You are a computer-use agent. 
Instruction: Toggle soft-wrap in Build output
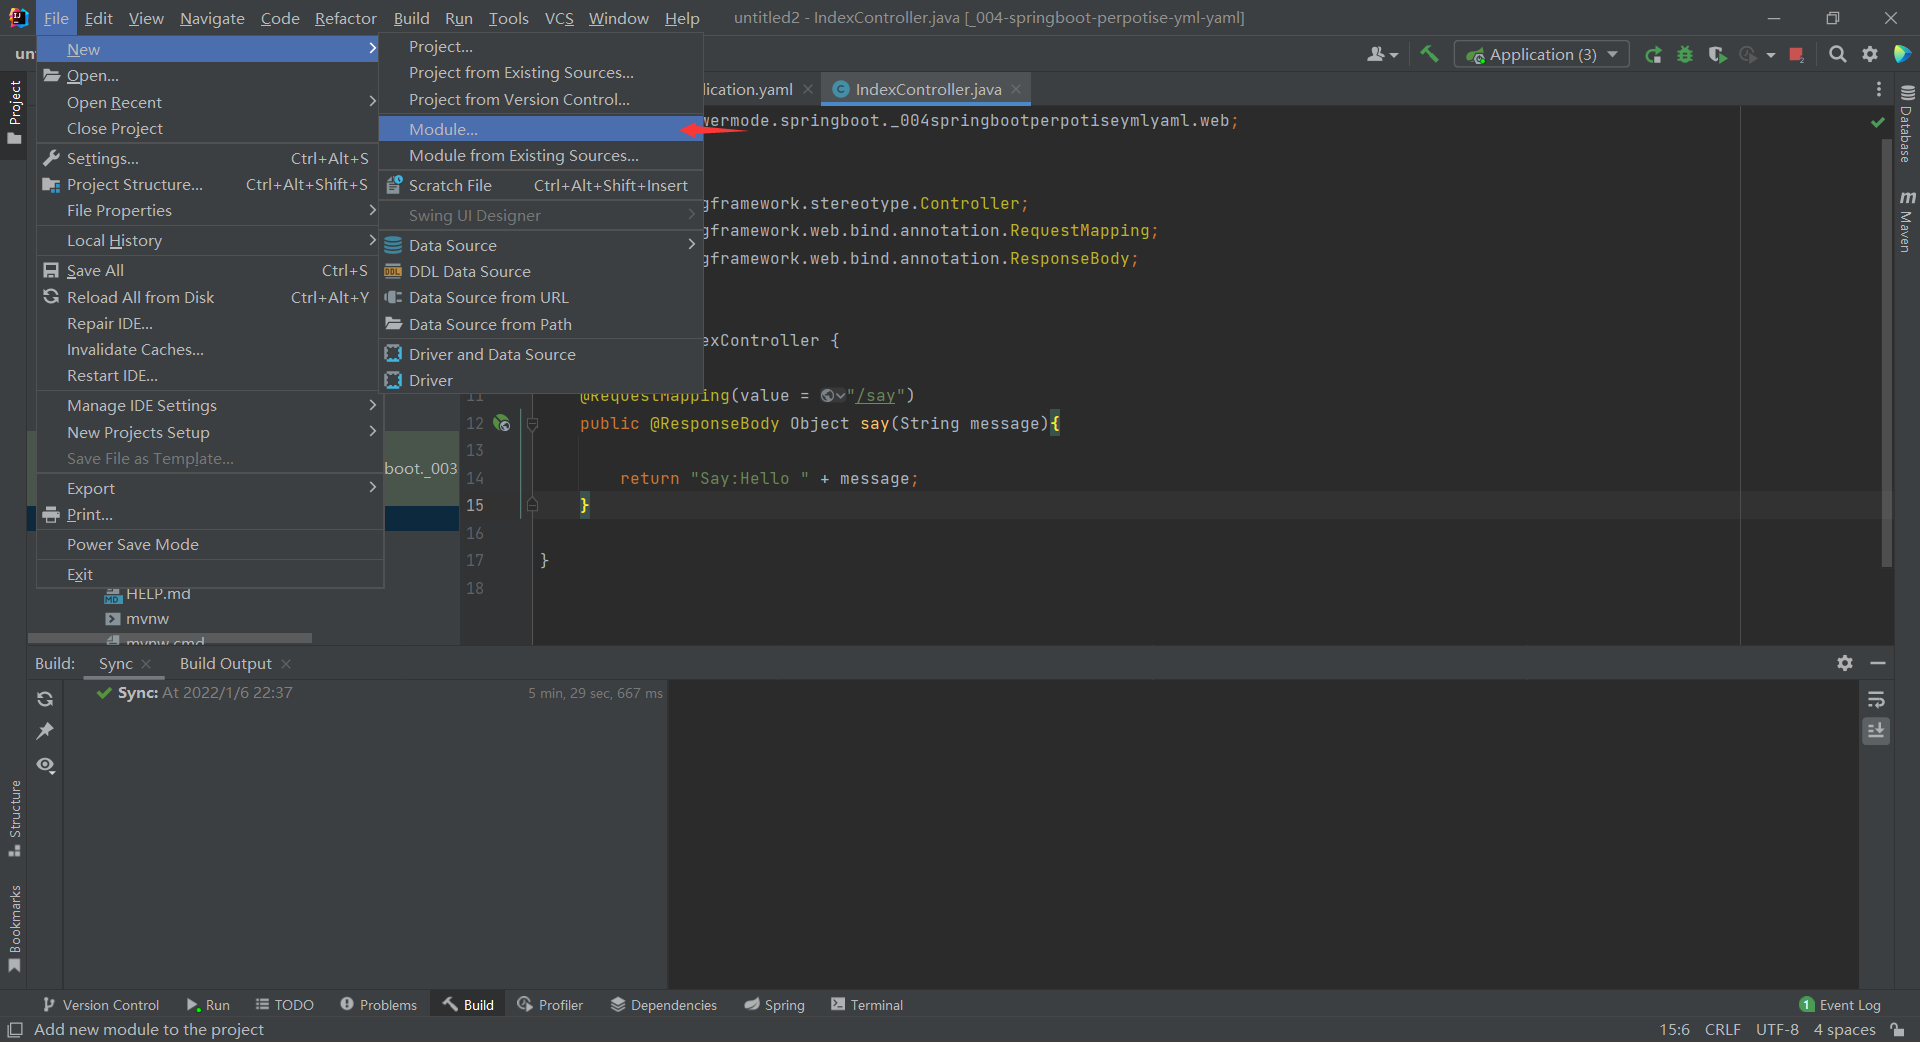1876,699
